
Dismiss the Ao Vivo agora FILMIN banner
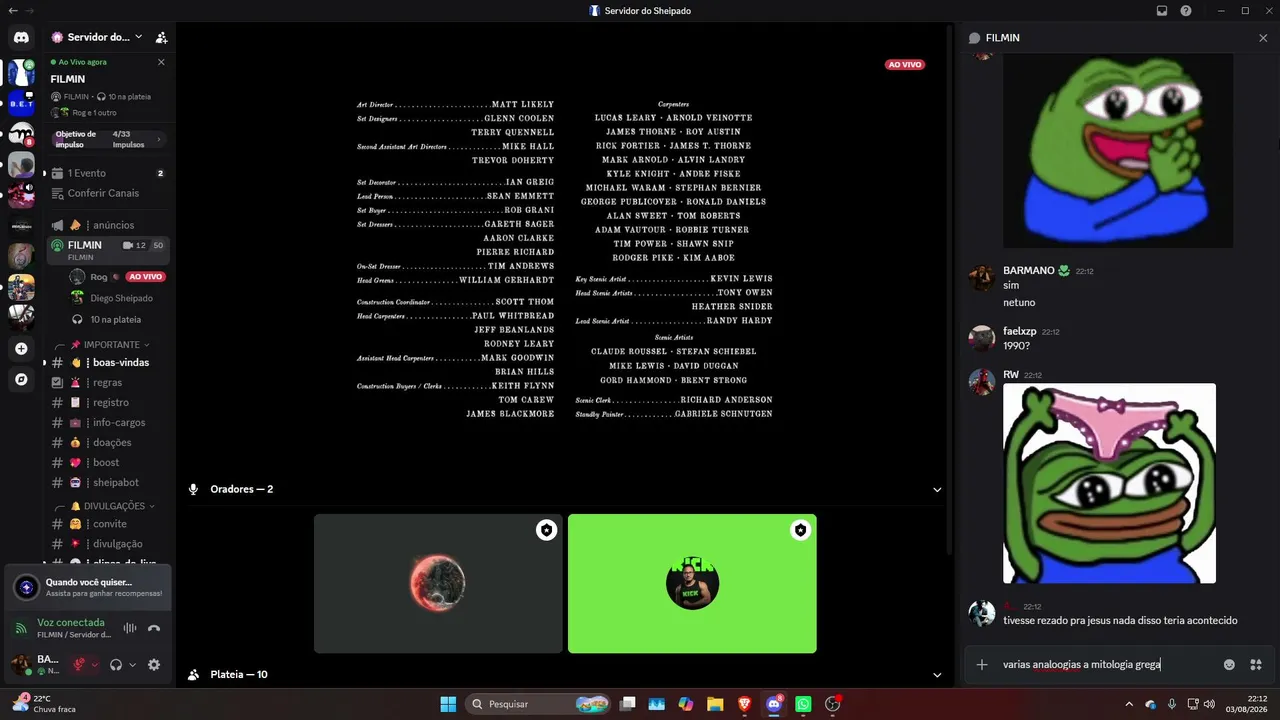161,62
